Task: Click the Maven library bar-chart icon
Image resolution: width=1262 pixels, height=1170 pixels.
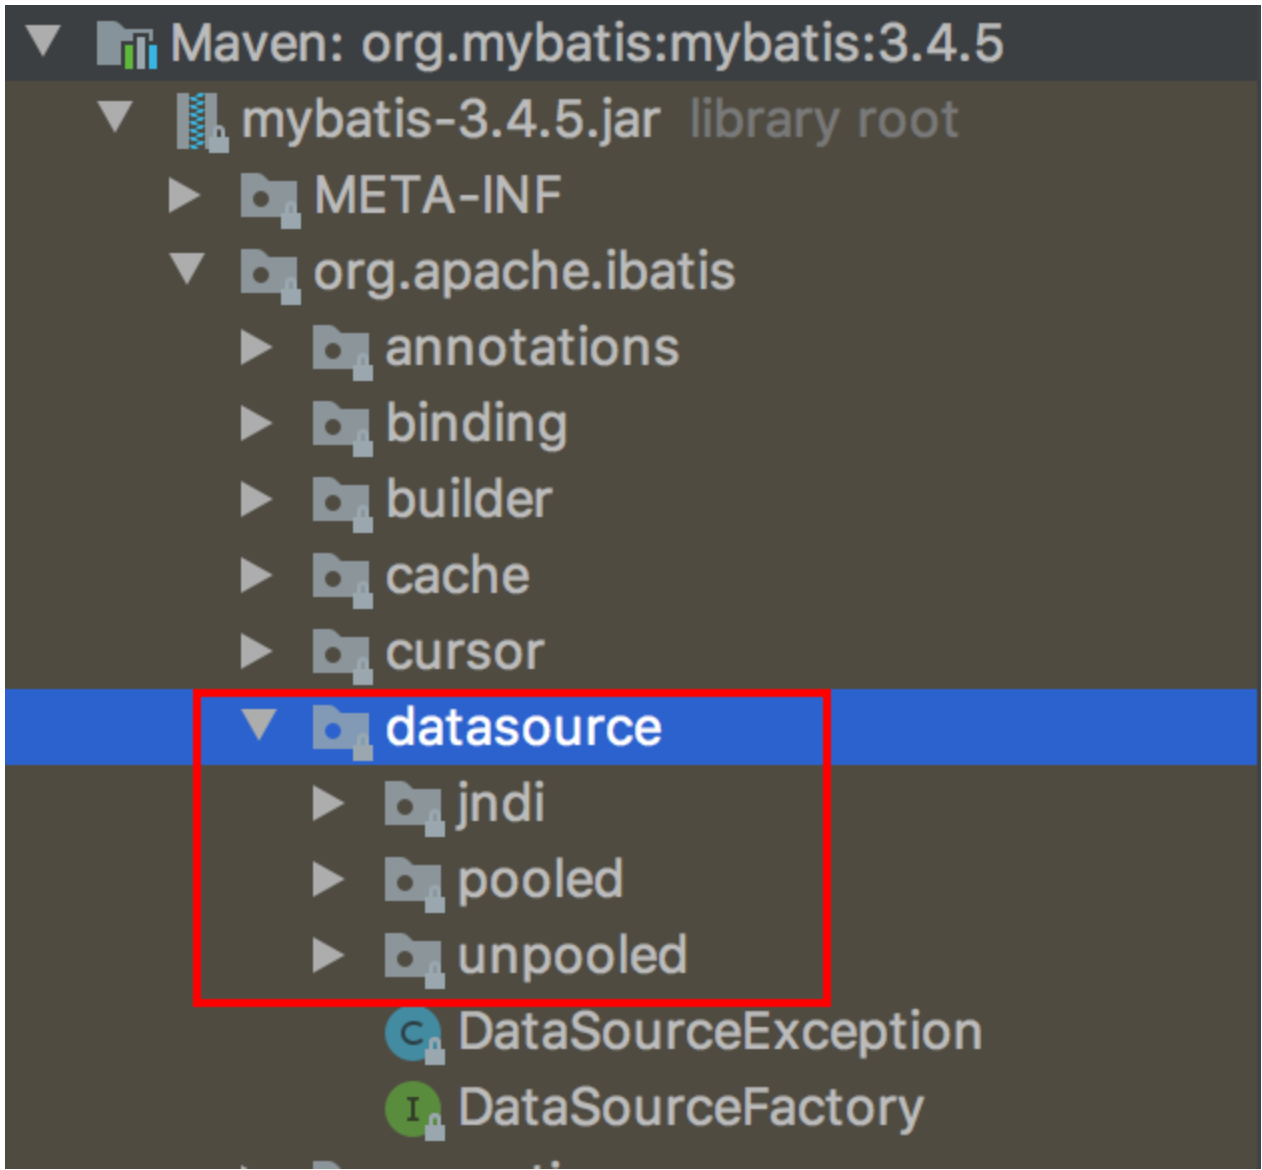Action: [127, 44]
